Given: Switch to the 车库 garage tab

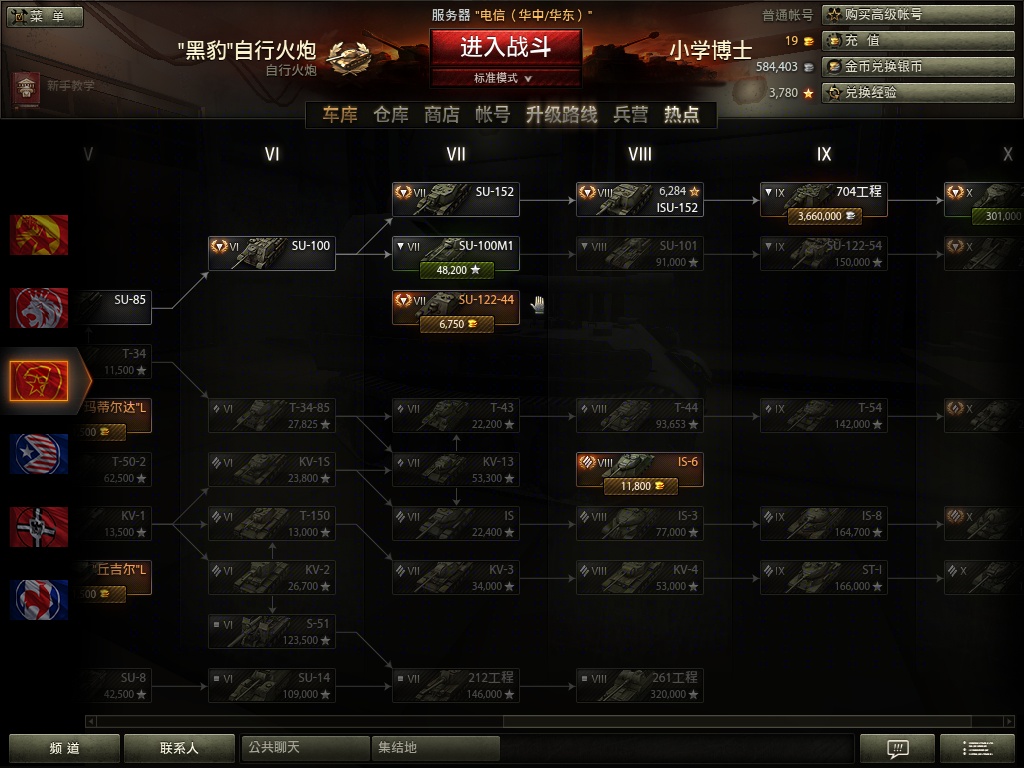Looking at the screenshot, I should pyautogui.click(x=340, y=115).
